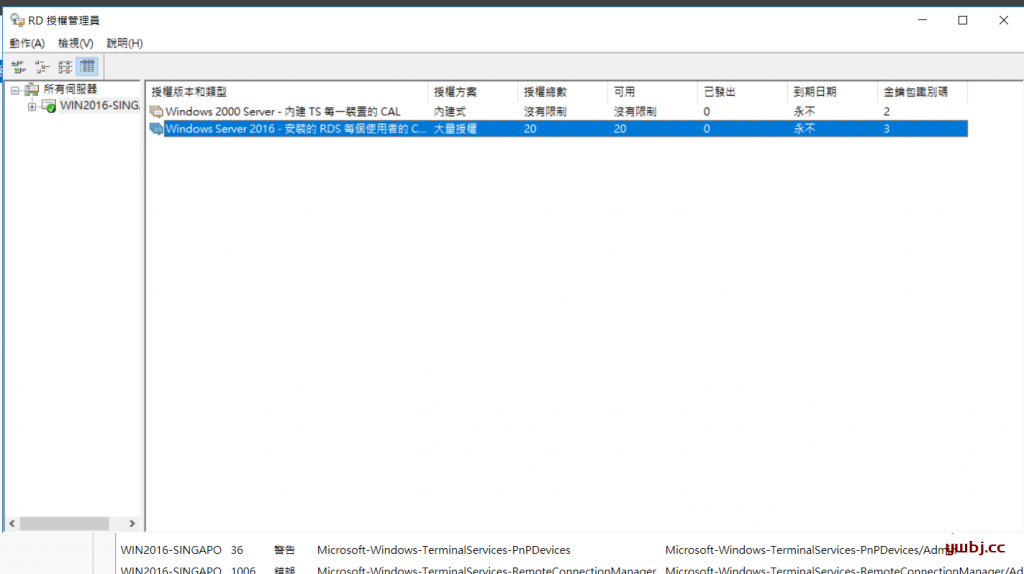Select Windows Server 2016 RDS per-user CAL row
1024x574 pixels.
coord(558,129)
